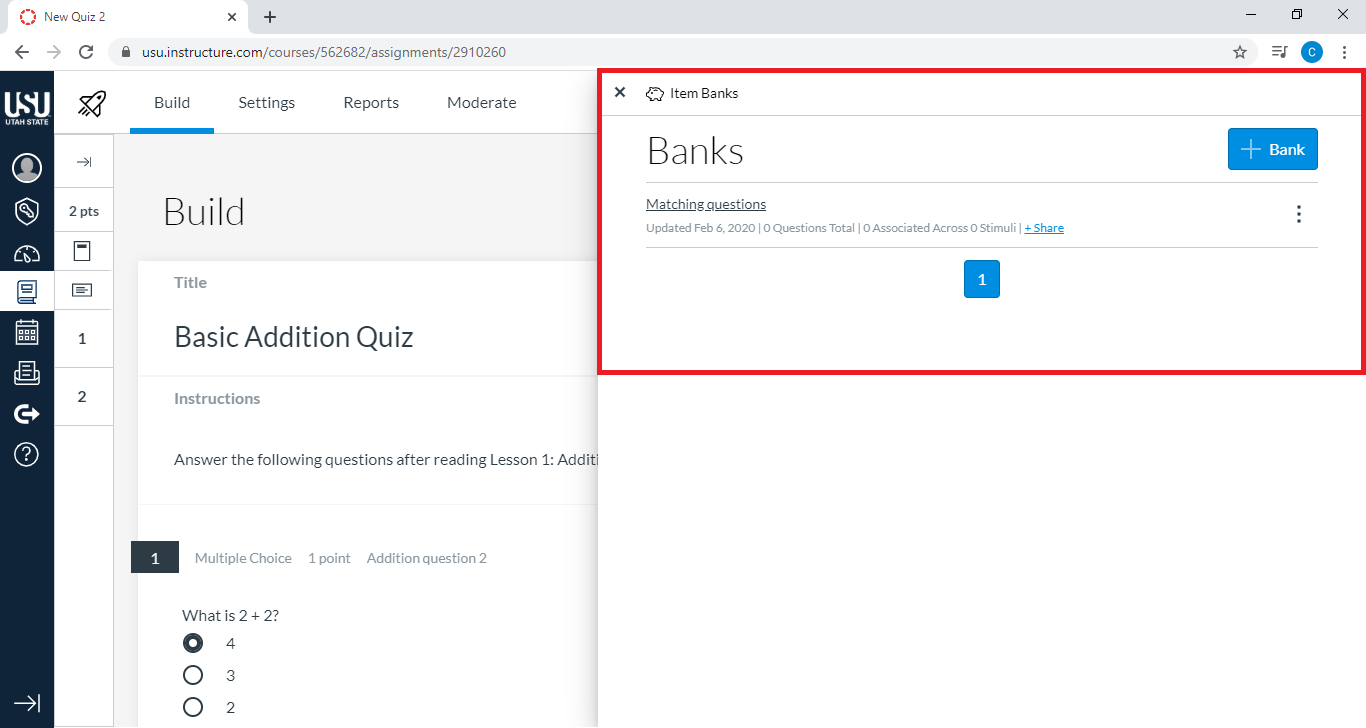Open the Matching questions bank link
Viewport: 1366px width, 728px height.
point(706,203)
